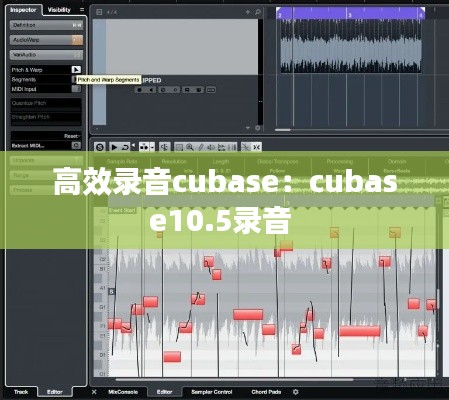Open the lower zone Editor tab

pyautogui.click(x=164, y=392)
